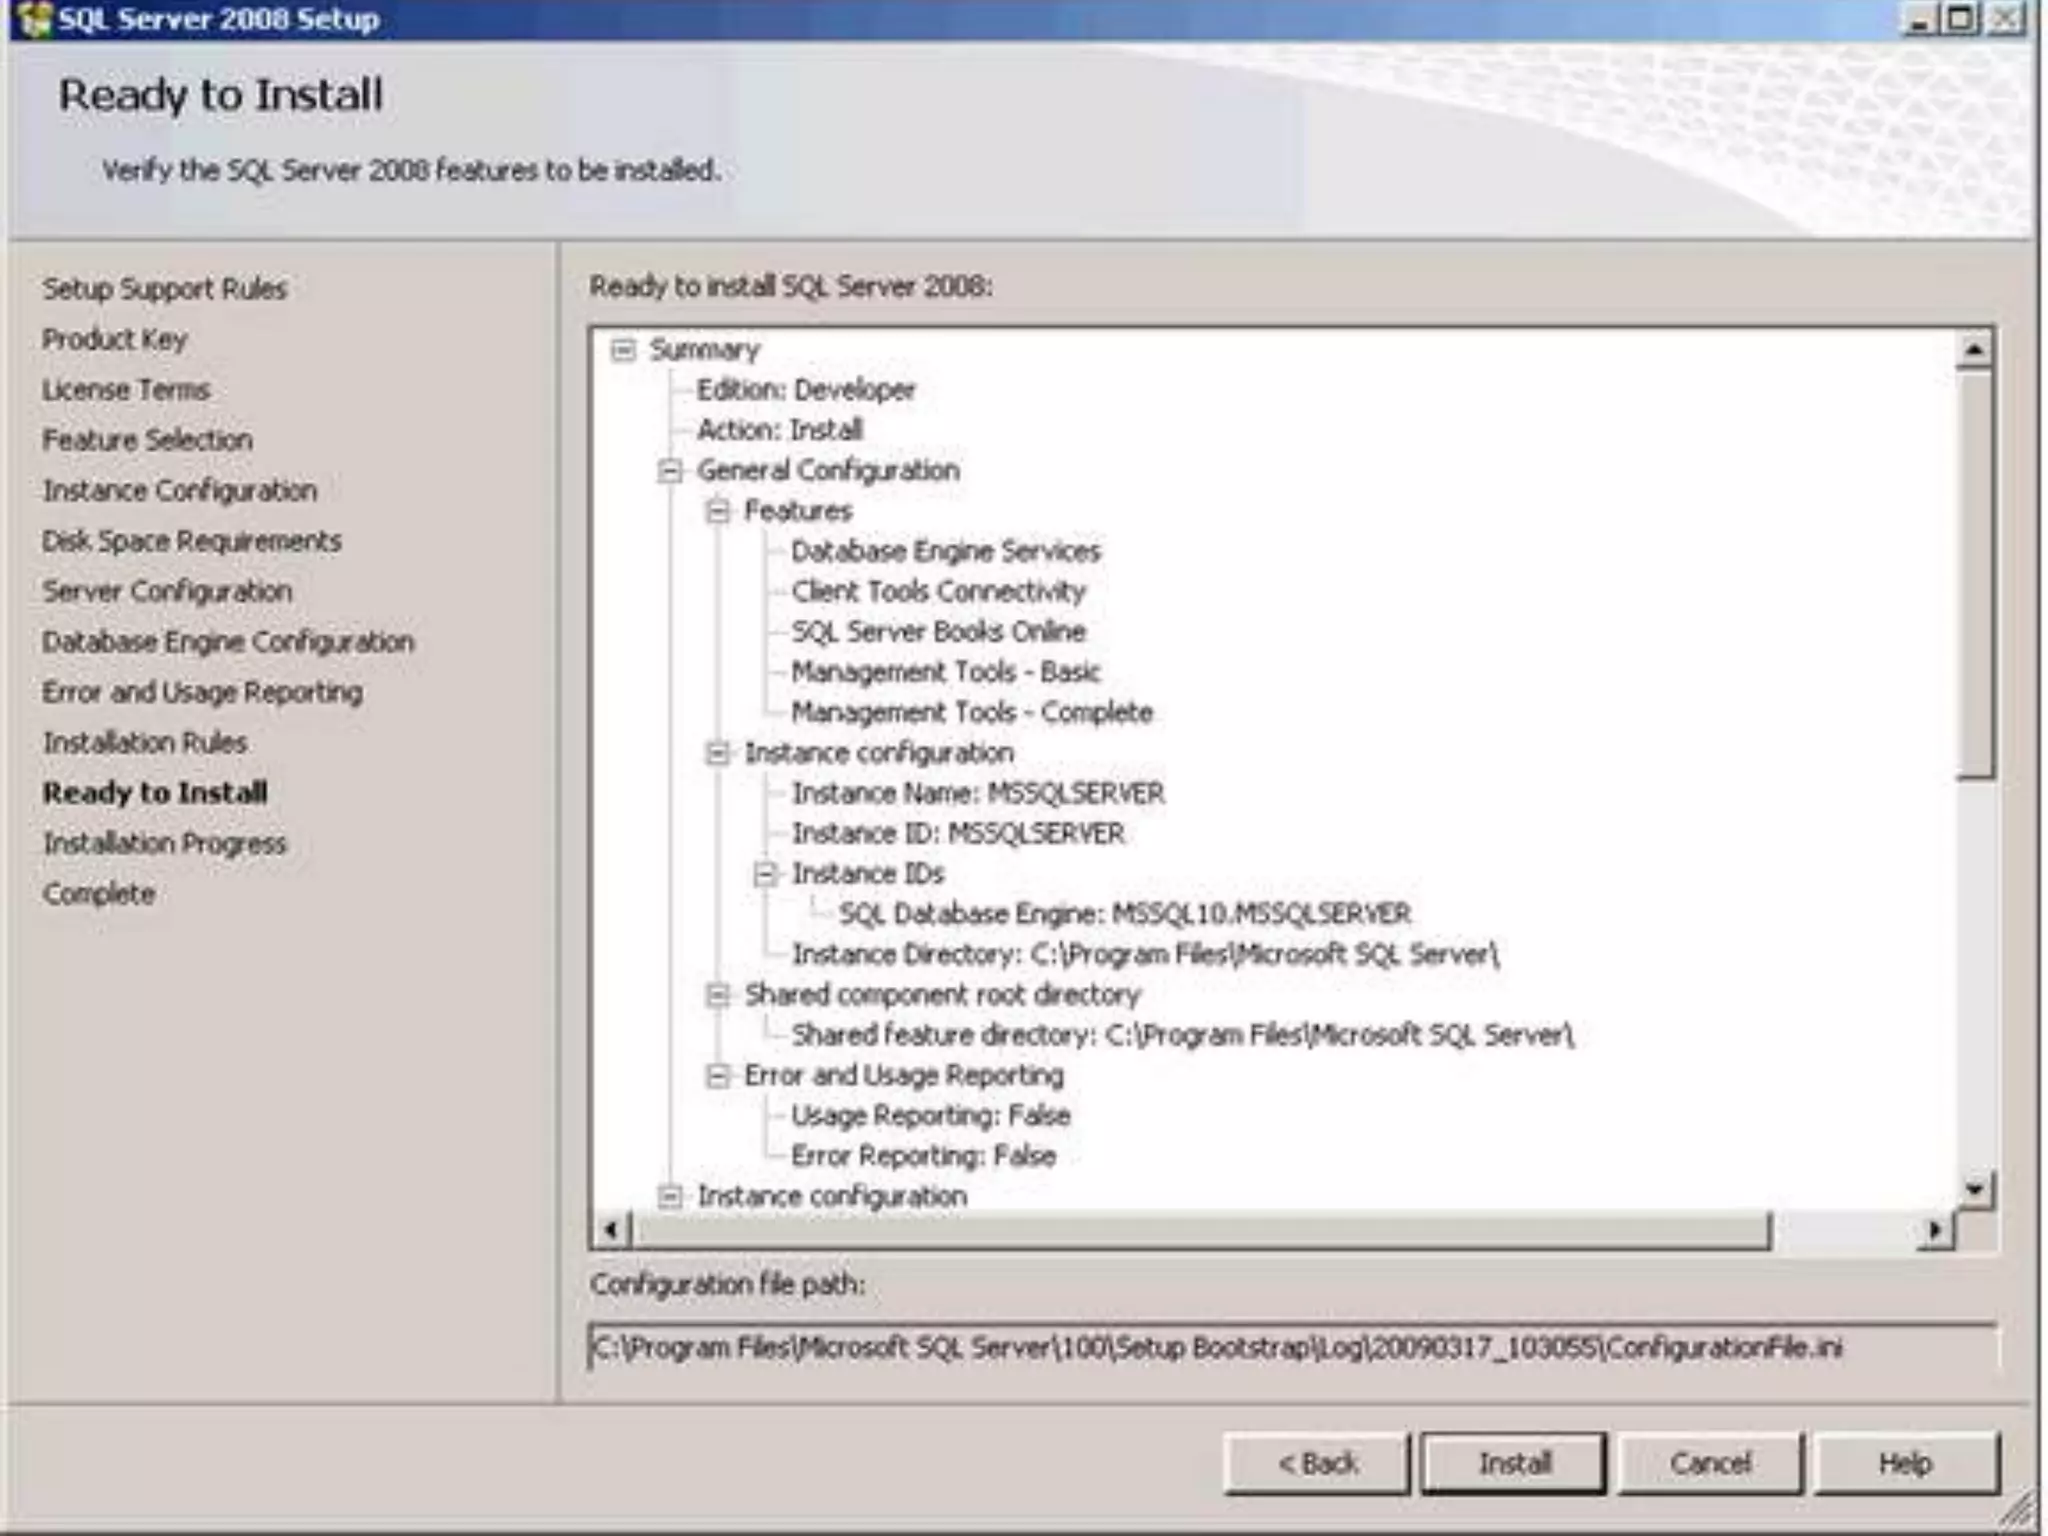Click the scroll up arrow of summary tree
The width and height of the screenshot is (2048, 1536).
(1974, 350)
